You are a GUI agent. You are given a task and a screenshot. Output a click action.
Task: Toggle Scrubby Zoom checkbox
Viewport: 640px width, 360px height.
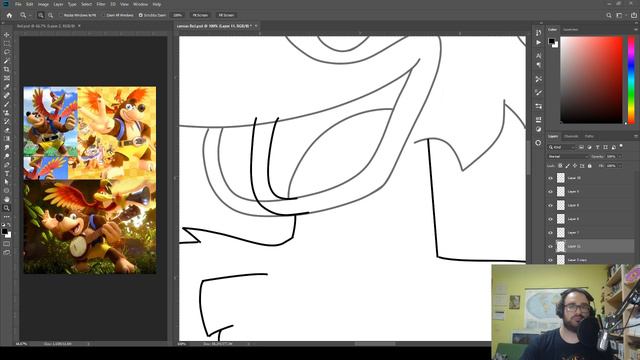[140, 15]
